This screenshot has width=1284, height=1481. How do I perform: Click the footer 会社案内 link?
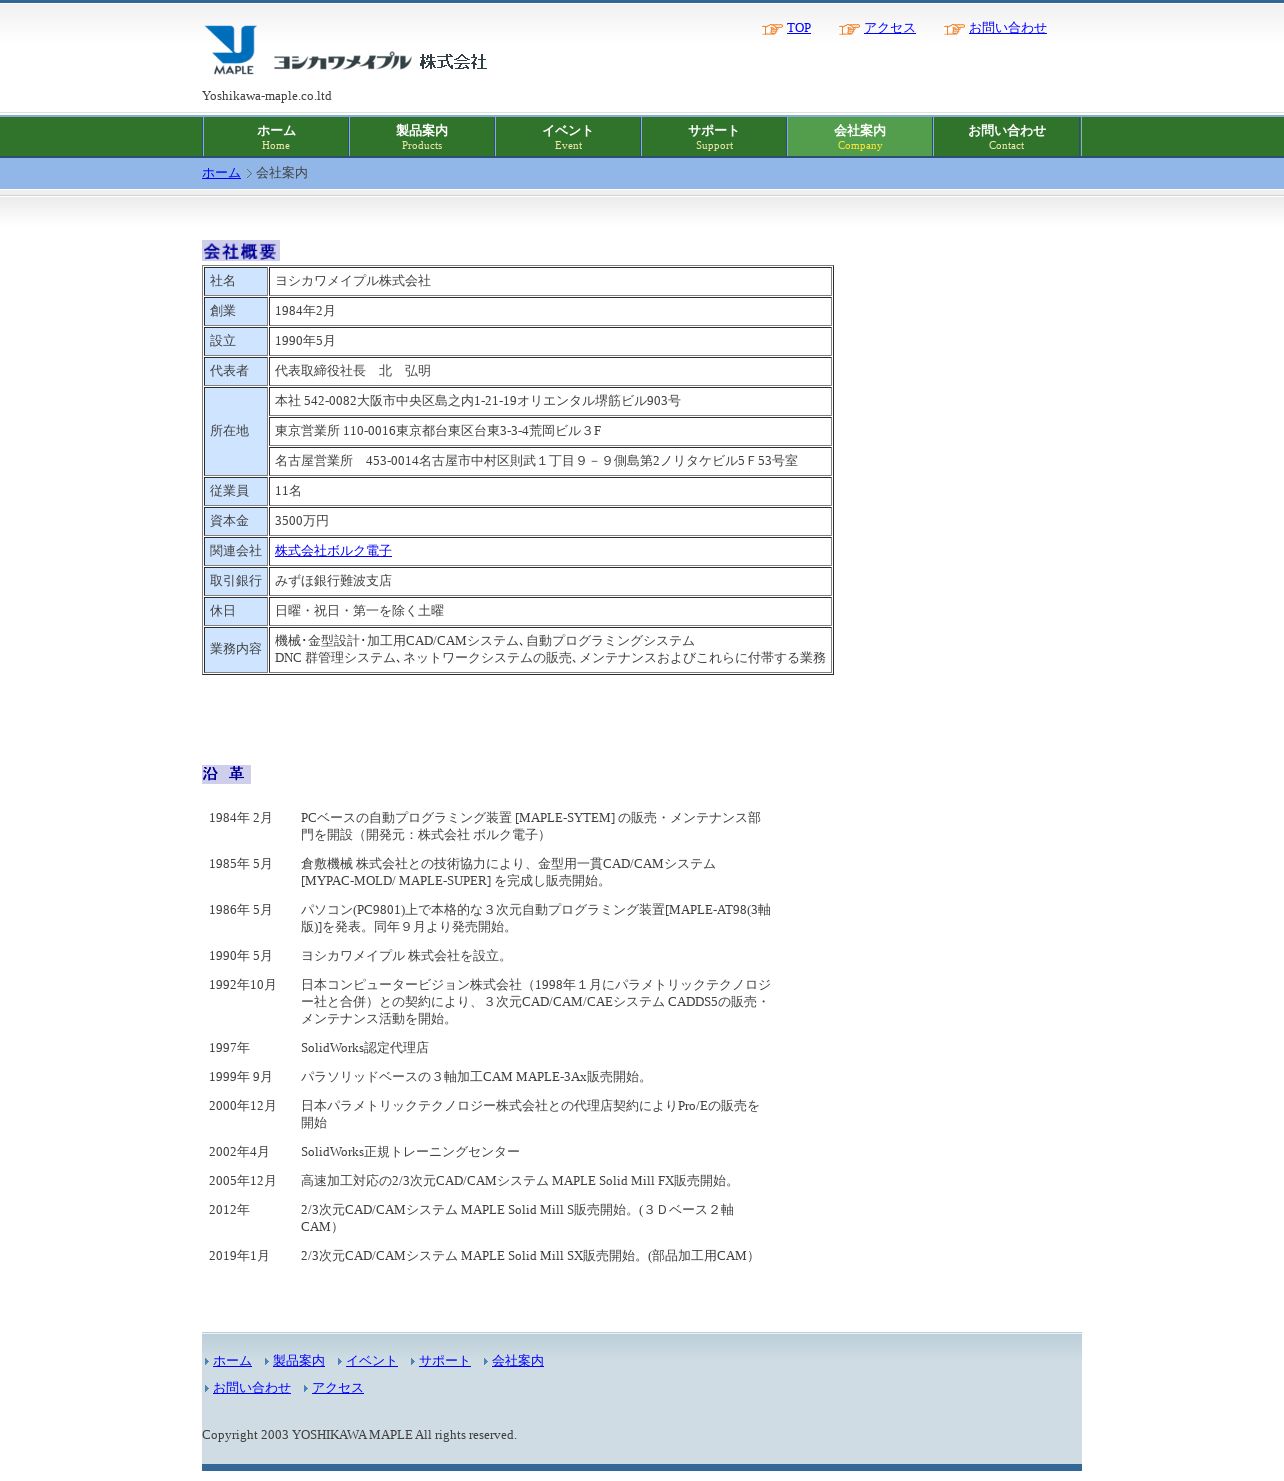[518, 1361]
